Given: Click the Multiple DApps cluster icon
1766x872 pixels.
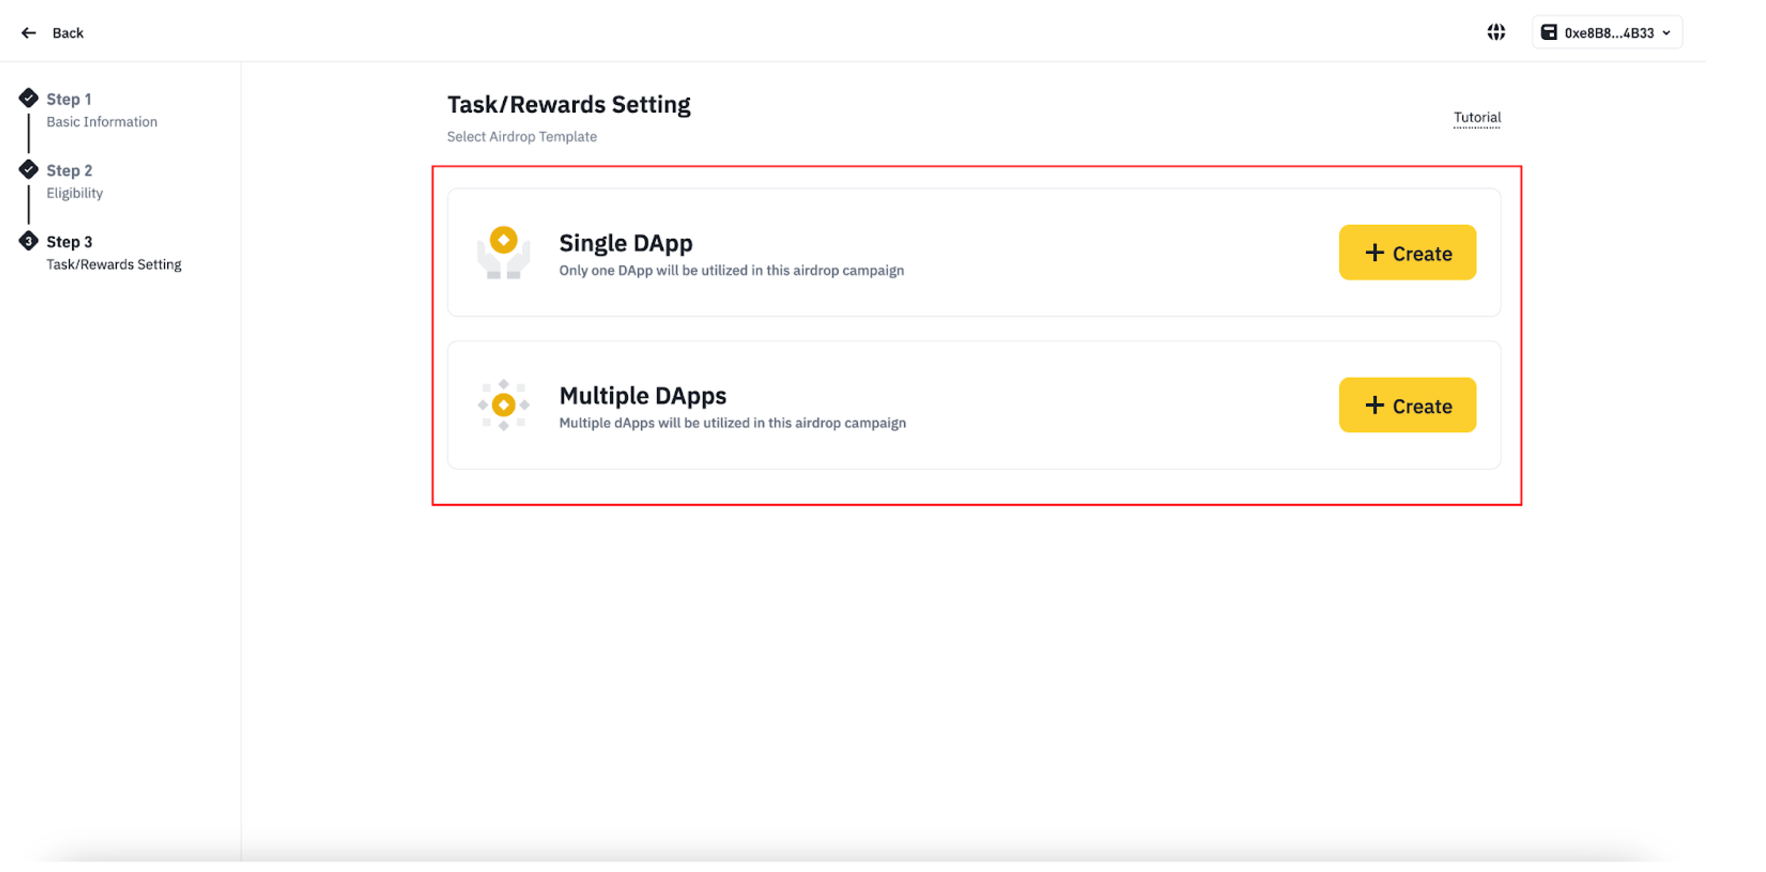Looking at the screenshot, I should point(503,405).
